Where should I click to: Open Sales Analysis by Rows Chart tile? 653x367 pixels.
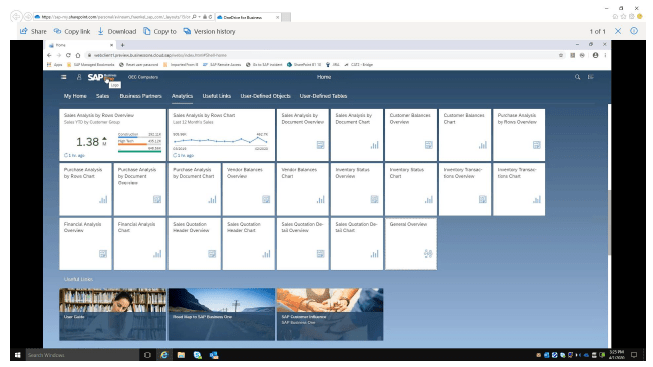[222, 135]
